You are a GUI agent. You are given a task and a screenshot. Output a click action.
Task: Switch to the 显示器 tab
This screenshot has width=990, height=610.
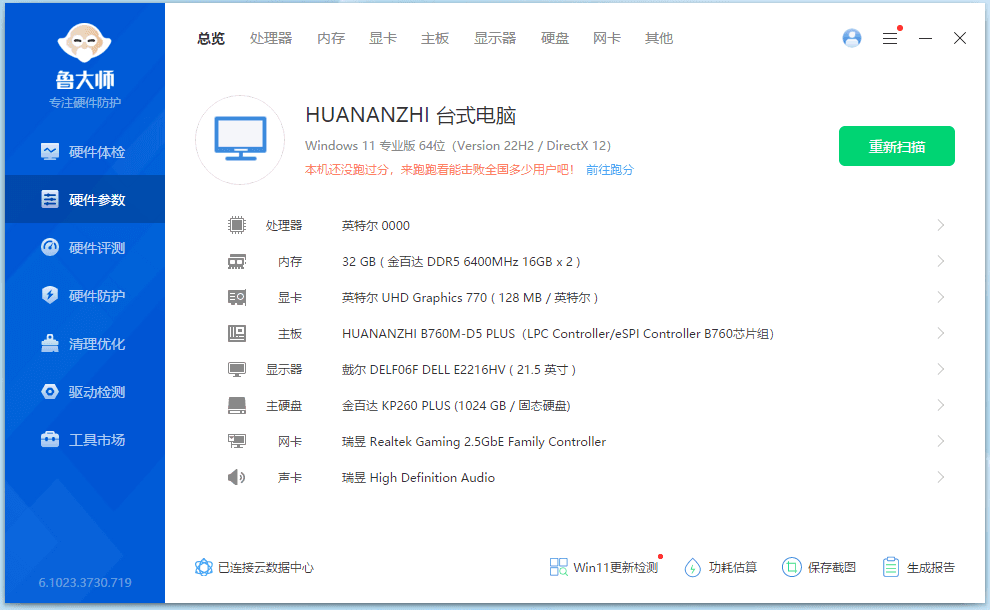tap(495, 39)
